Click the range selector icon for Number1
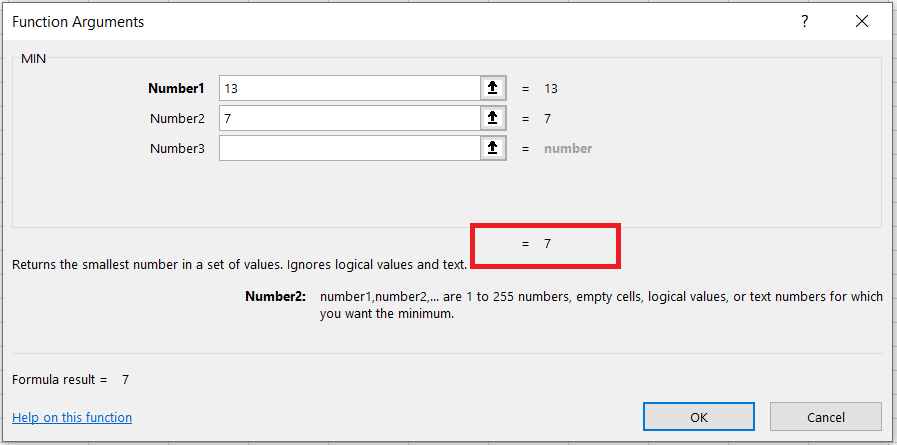The height and width of the screenshot is (445, 897). (x=491, y=88)
